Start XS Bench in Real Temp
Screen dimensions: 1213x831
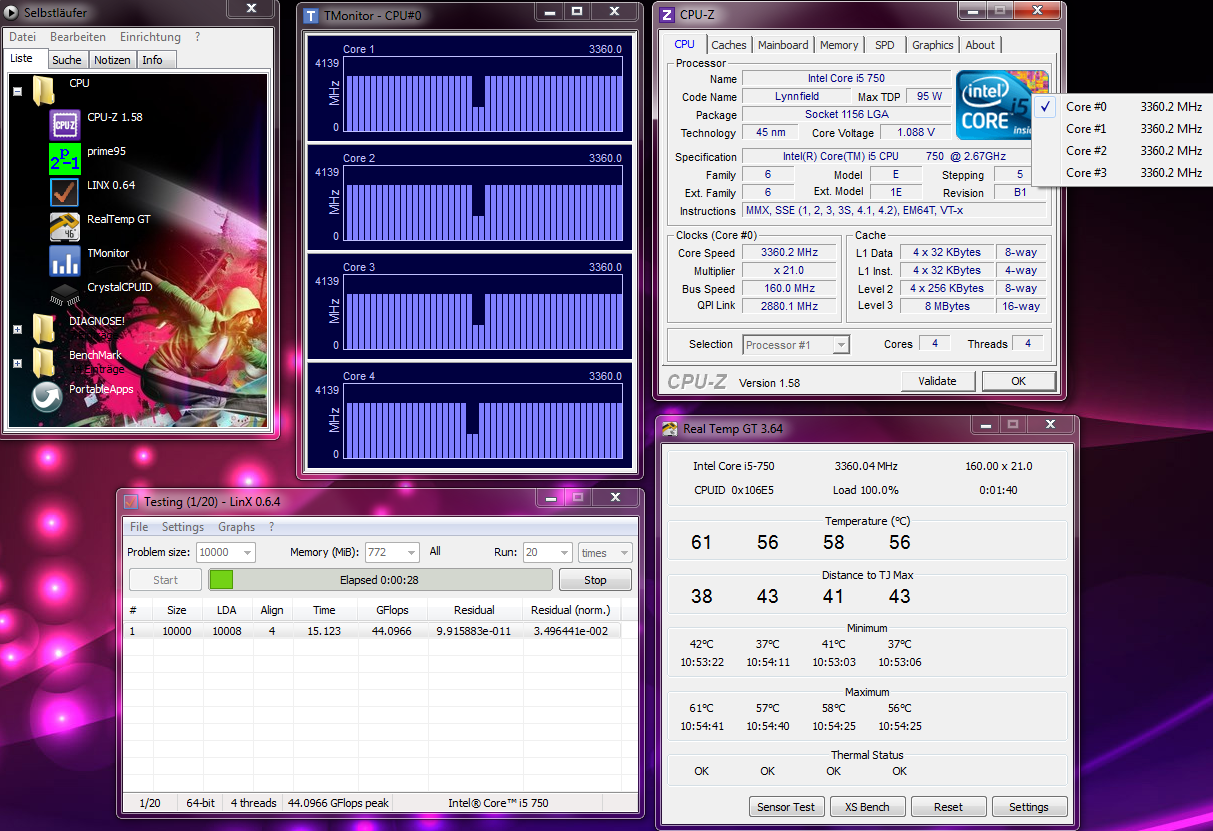(868, 807)
